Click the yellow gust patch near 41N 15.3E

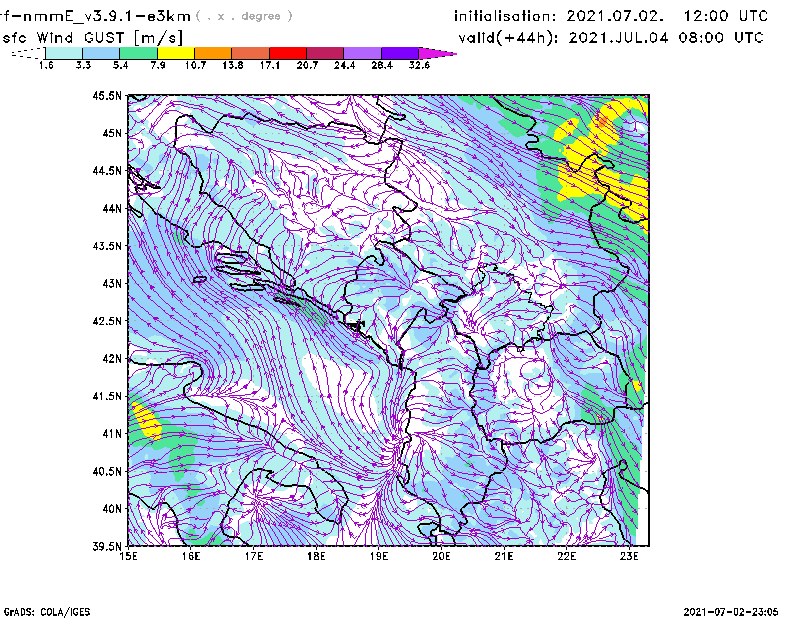pos(147,421)
